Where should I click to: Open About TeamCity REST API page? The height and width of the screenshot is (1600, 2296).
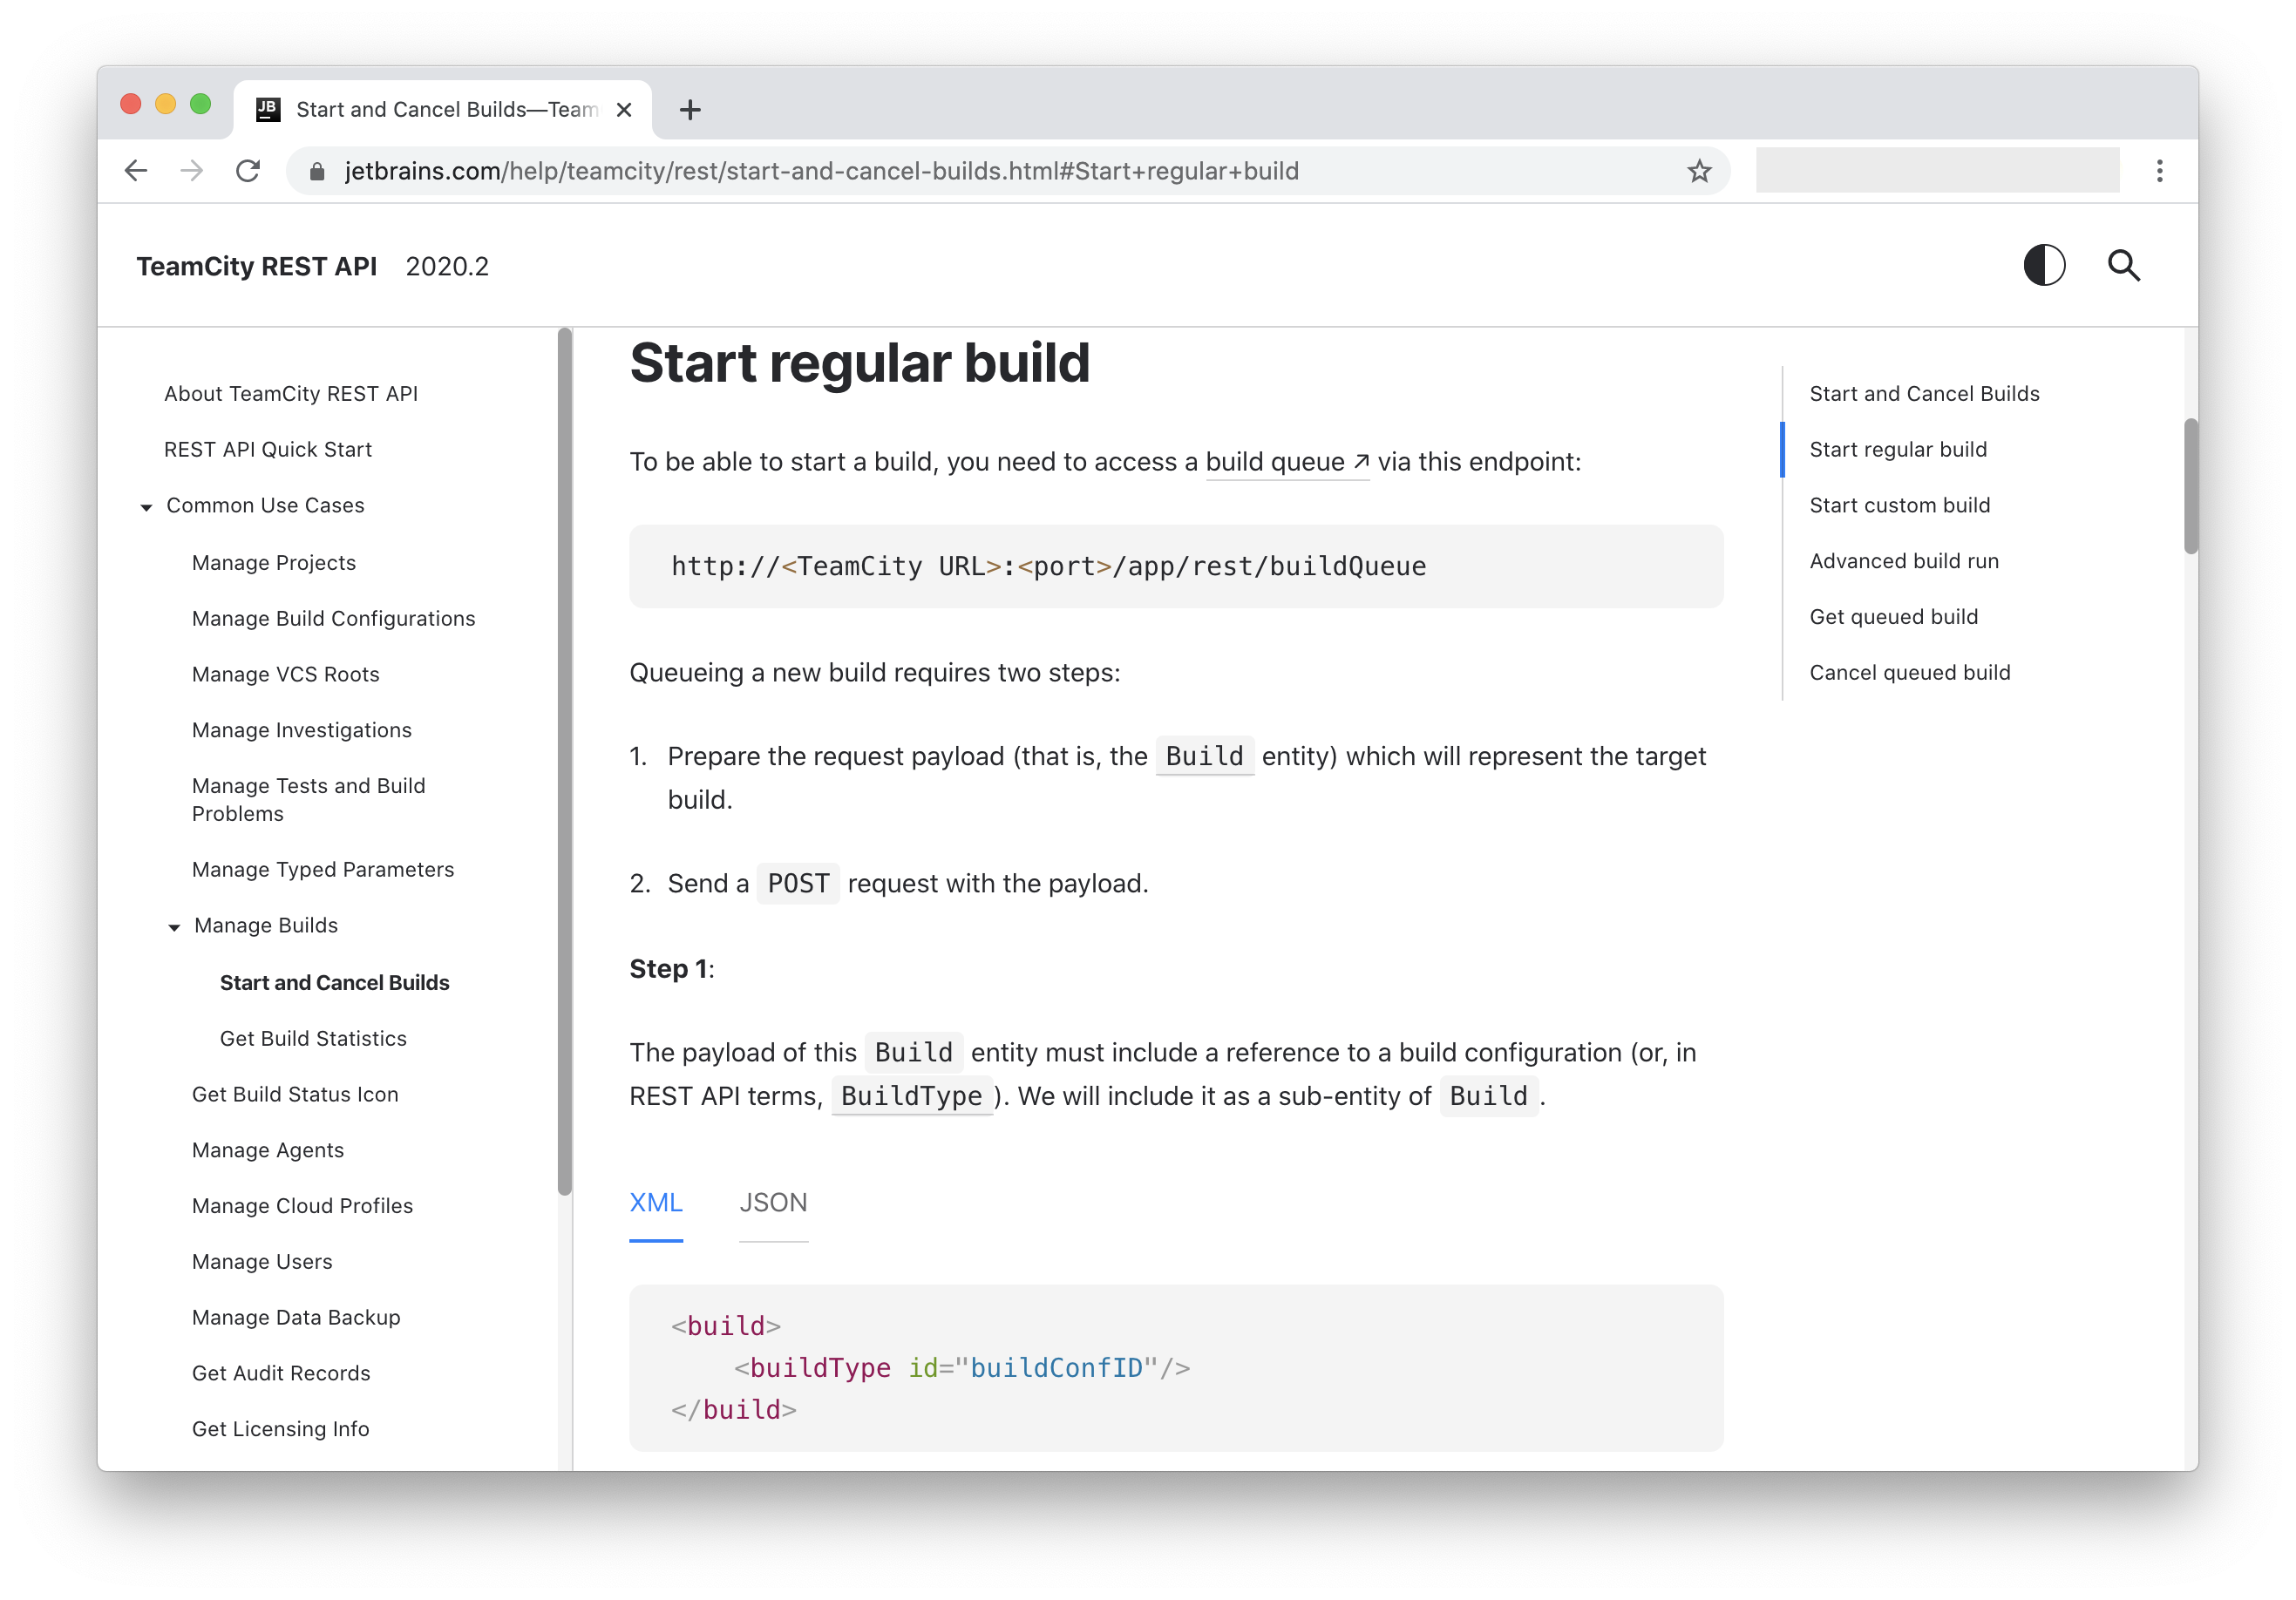[291, 394]
